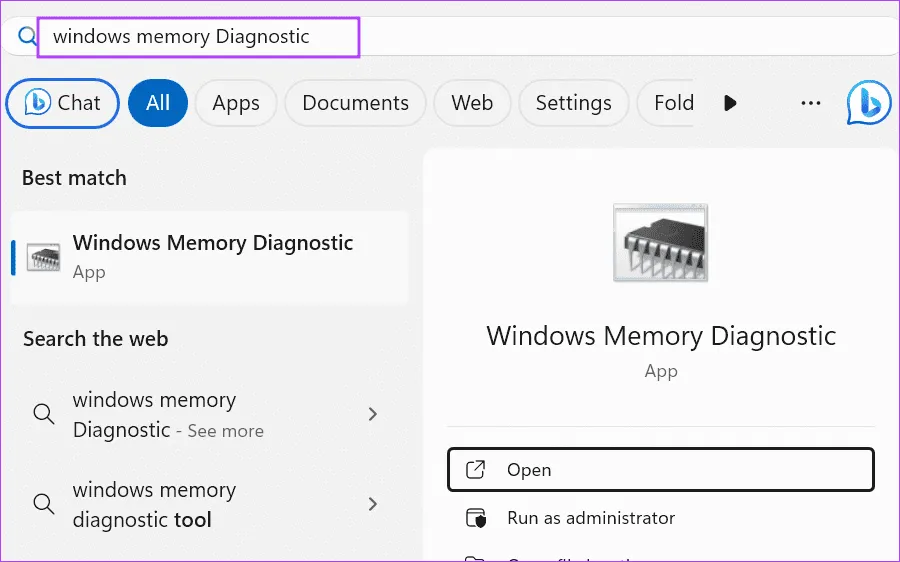Image resolution: width=900 pixels, height=562 pixels.
Task: Switch to the Apps filter tab
Action: (x=236, y=103)
